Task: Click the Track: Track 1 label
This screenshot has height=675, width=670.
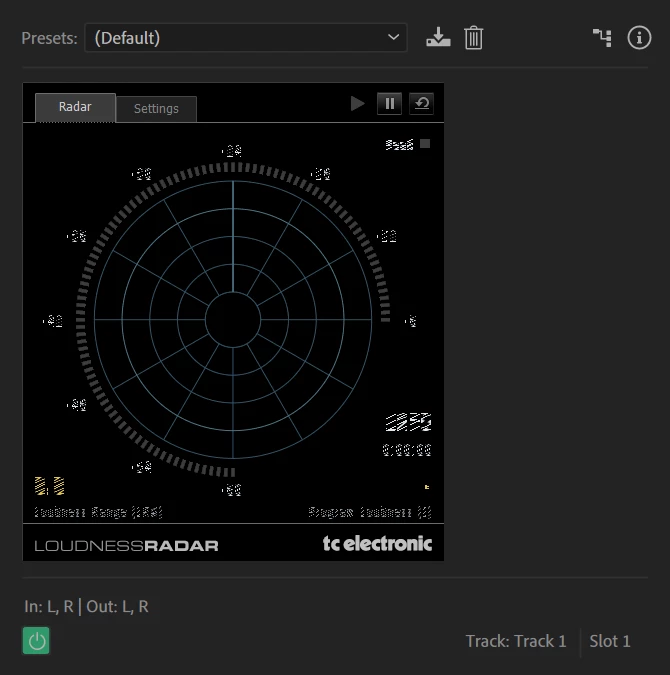Action: point(516,641)
